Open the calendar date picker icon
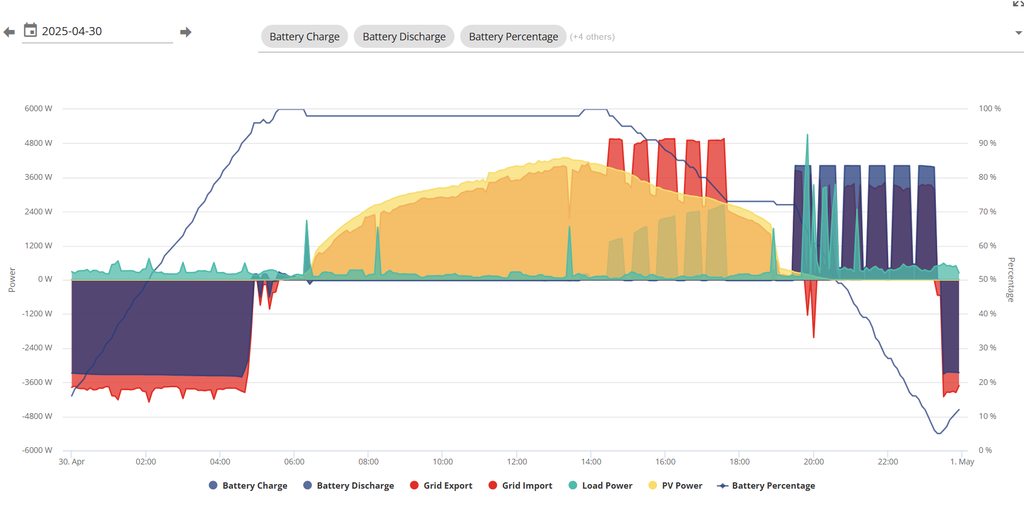The width and height of the screenshot is (1024, 510). coord(30,31)
